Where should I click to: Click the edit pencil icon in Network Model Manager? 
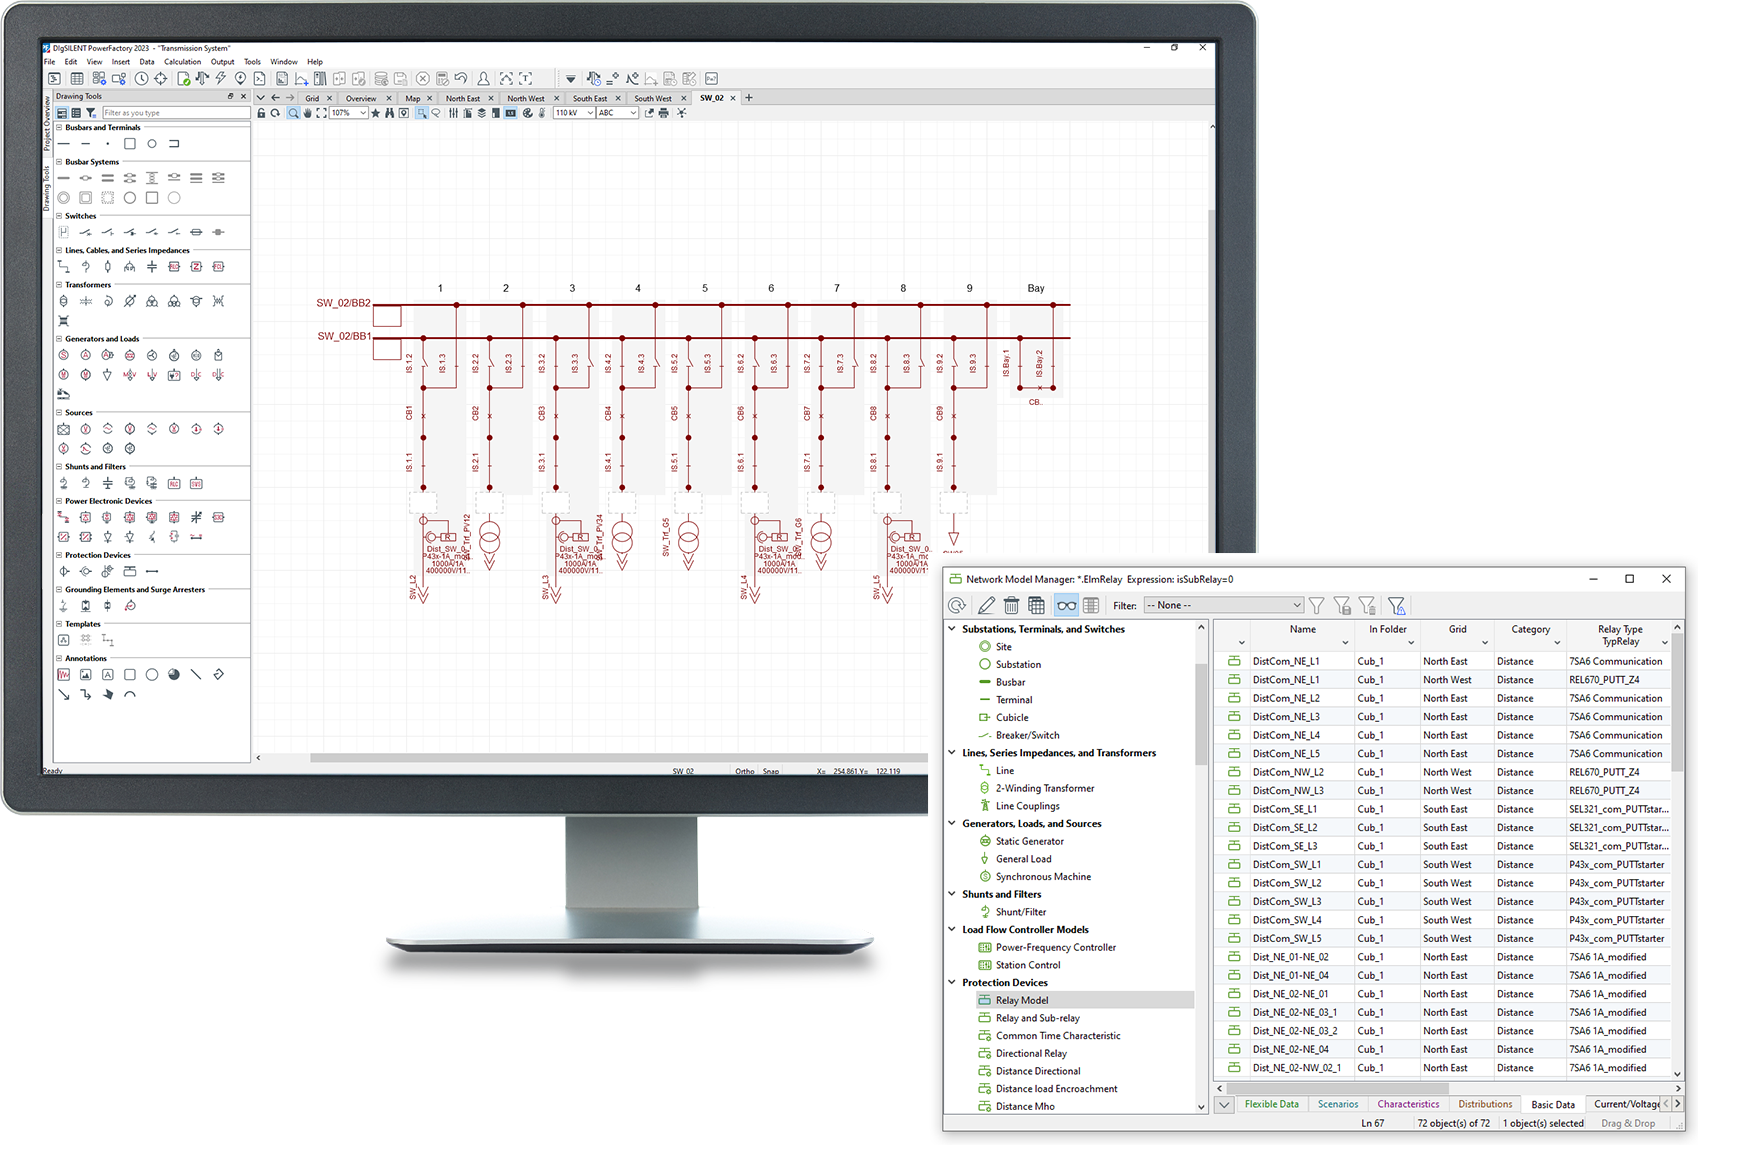click(986, 605)
